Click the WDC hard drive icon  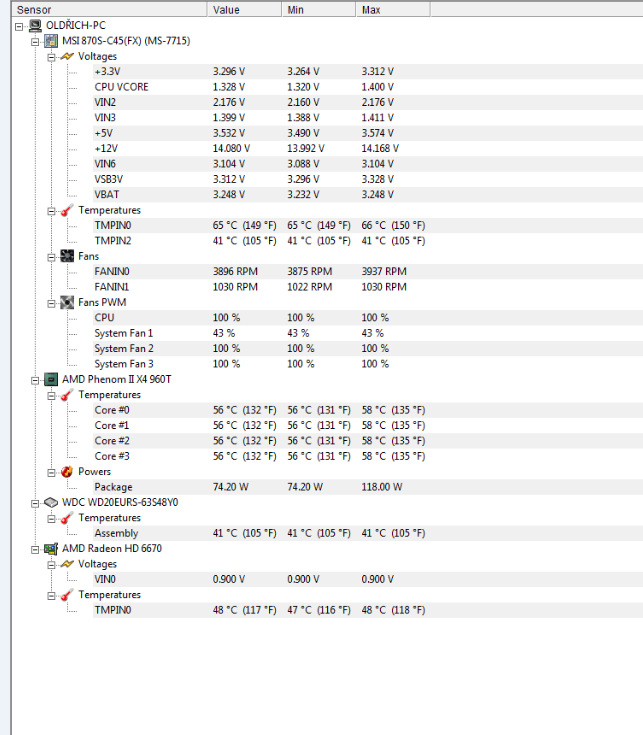(51, 502)
